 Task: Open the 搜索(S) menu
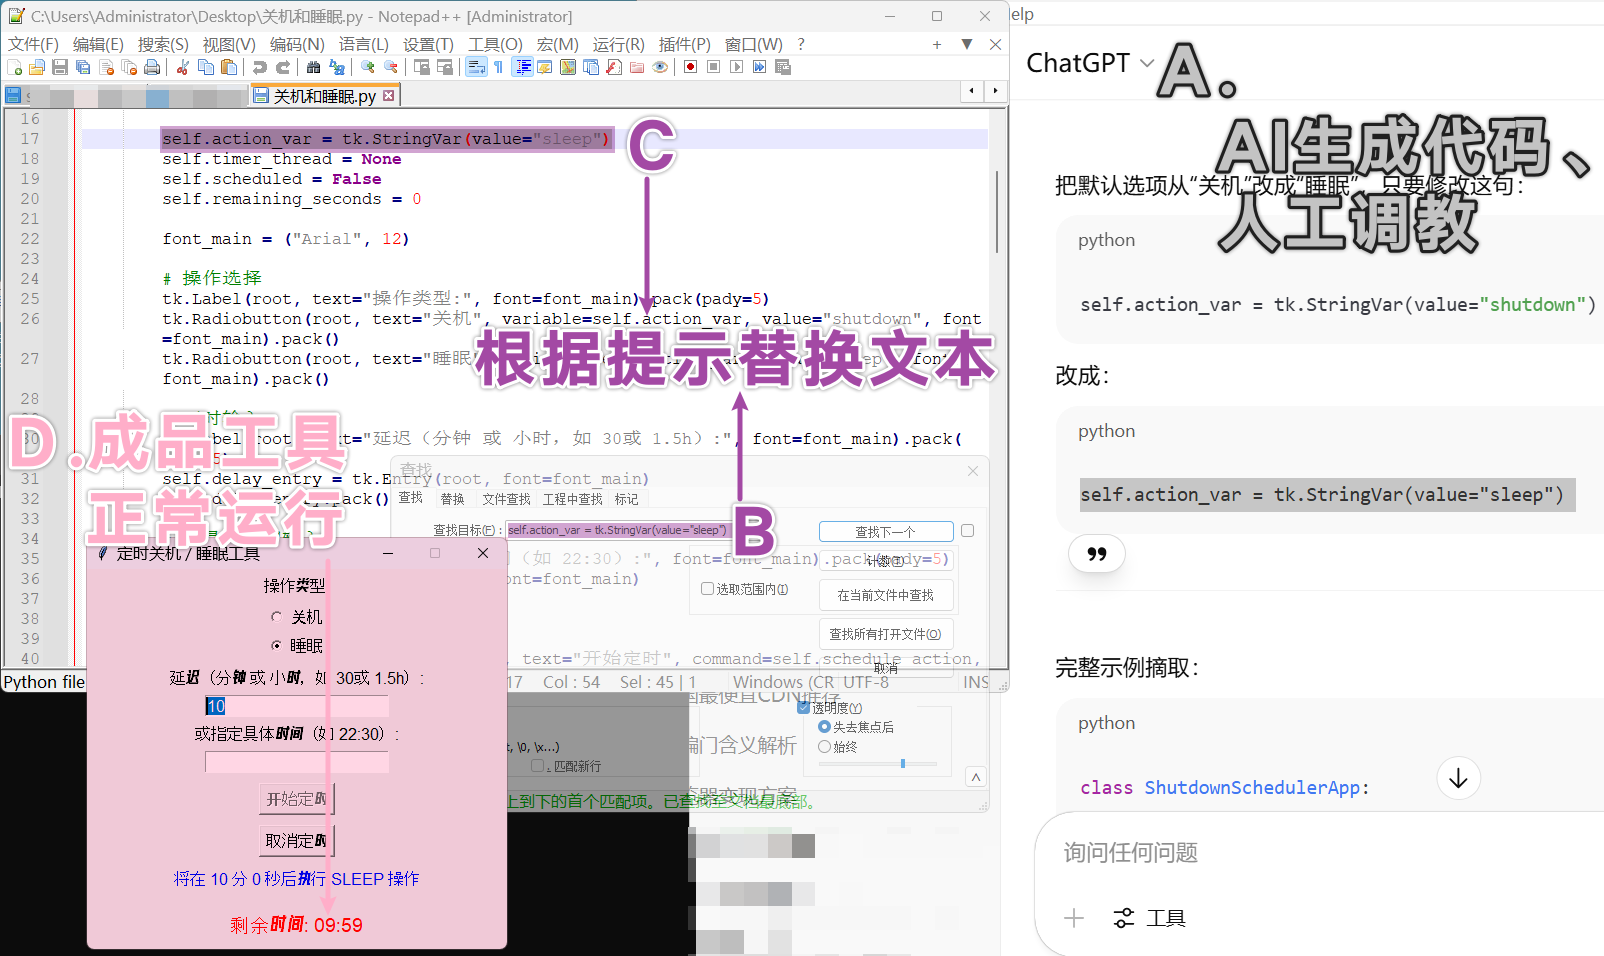(x=163, y=44)
